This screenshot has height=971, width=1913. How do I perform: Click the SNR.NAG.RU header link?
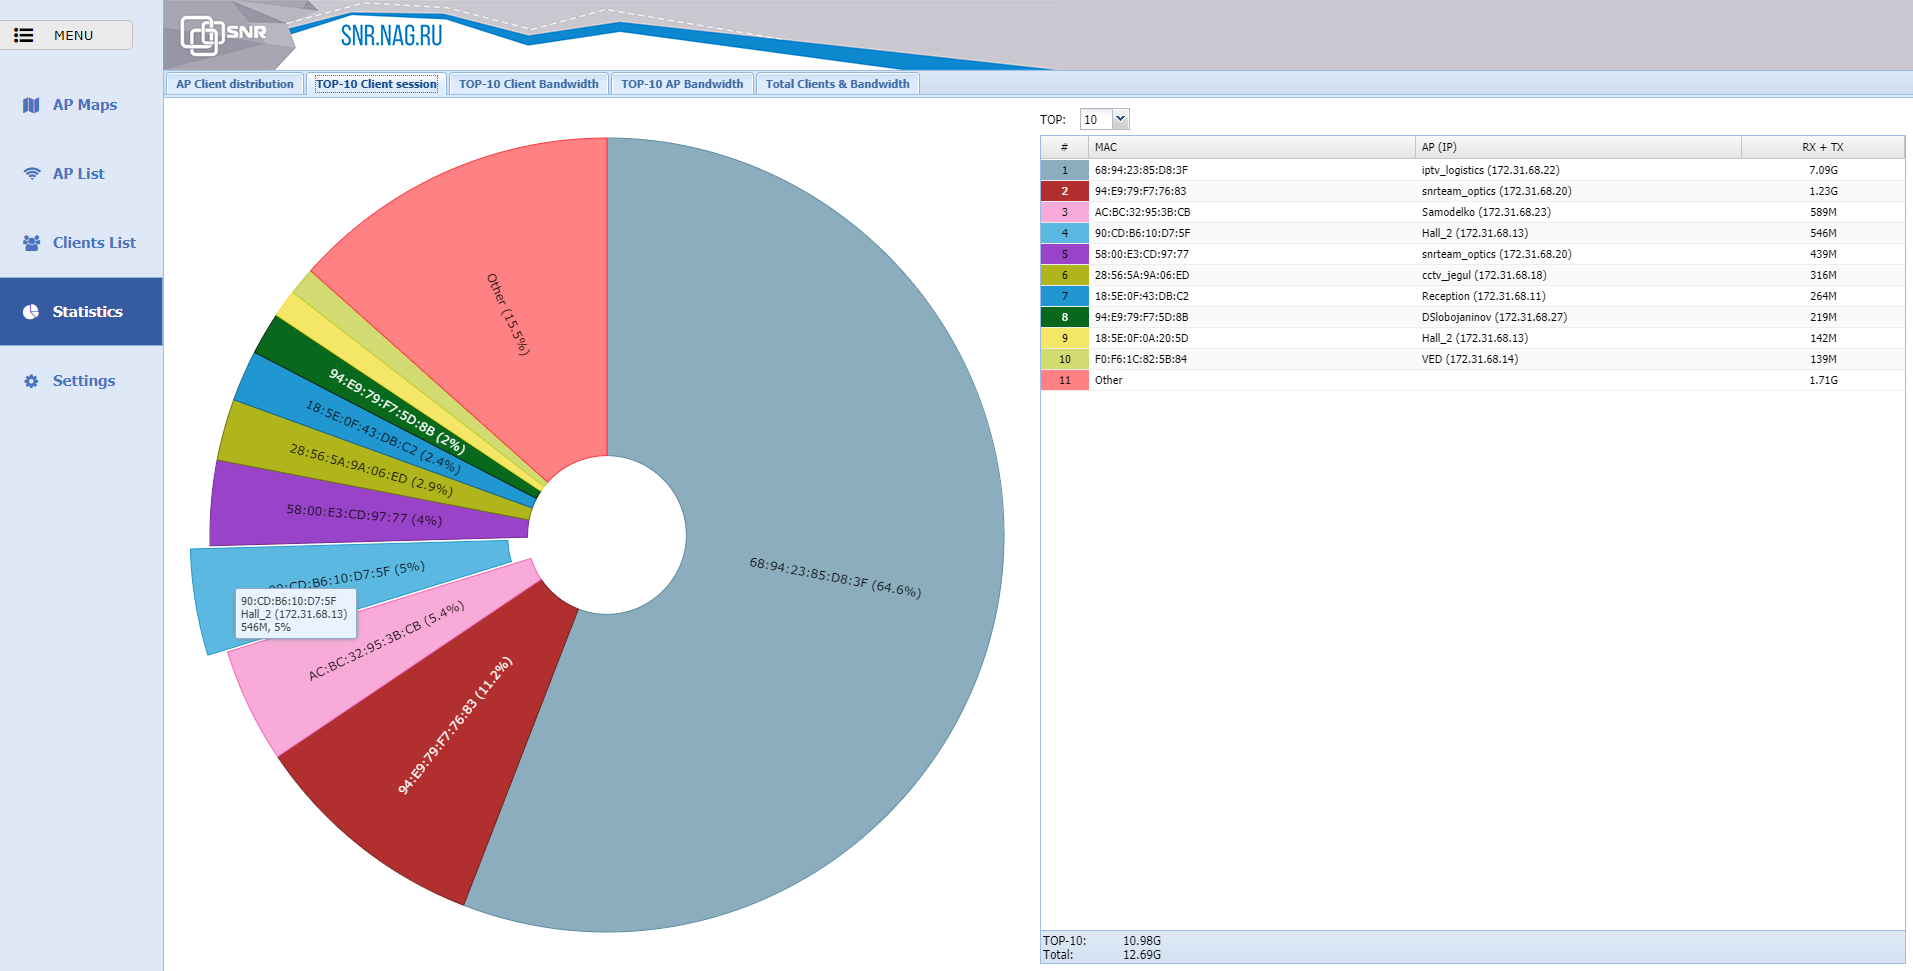point(391,36)
